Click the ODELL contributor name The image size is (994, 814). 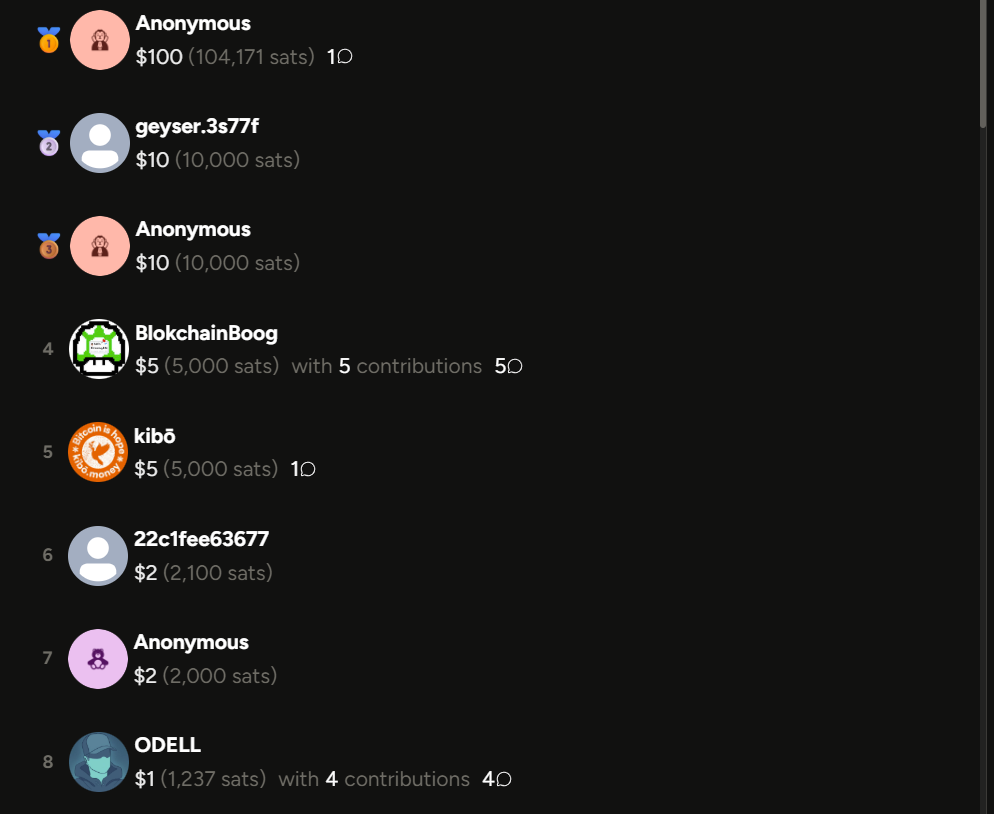tap(168, 745)
